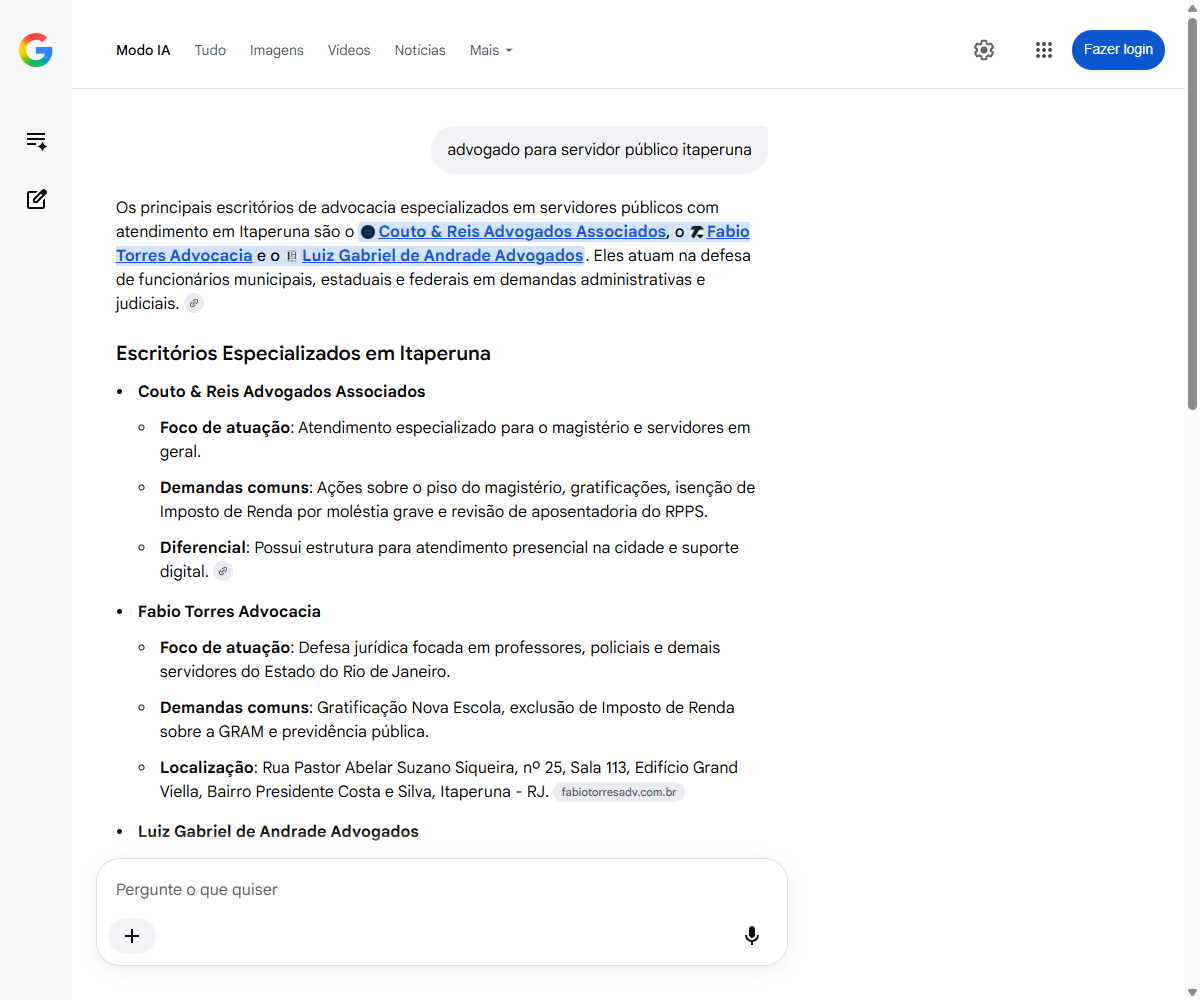Click 'Foco de atuação' under Couto & Reis
Image resolution: width=1200 pixels, height=1000 pixels.
[225, 428]
